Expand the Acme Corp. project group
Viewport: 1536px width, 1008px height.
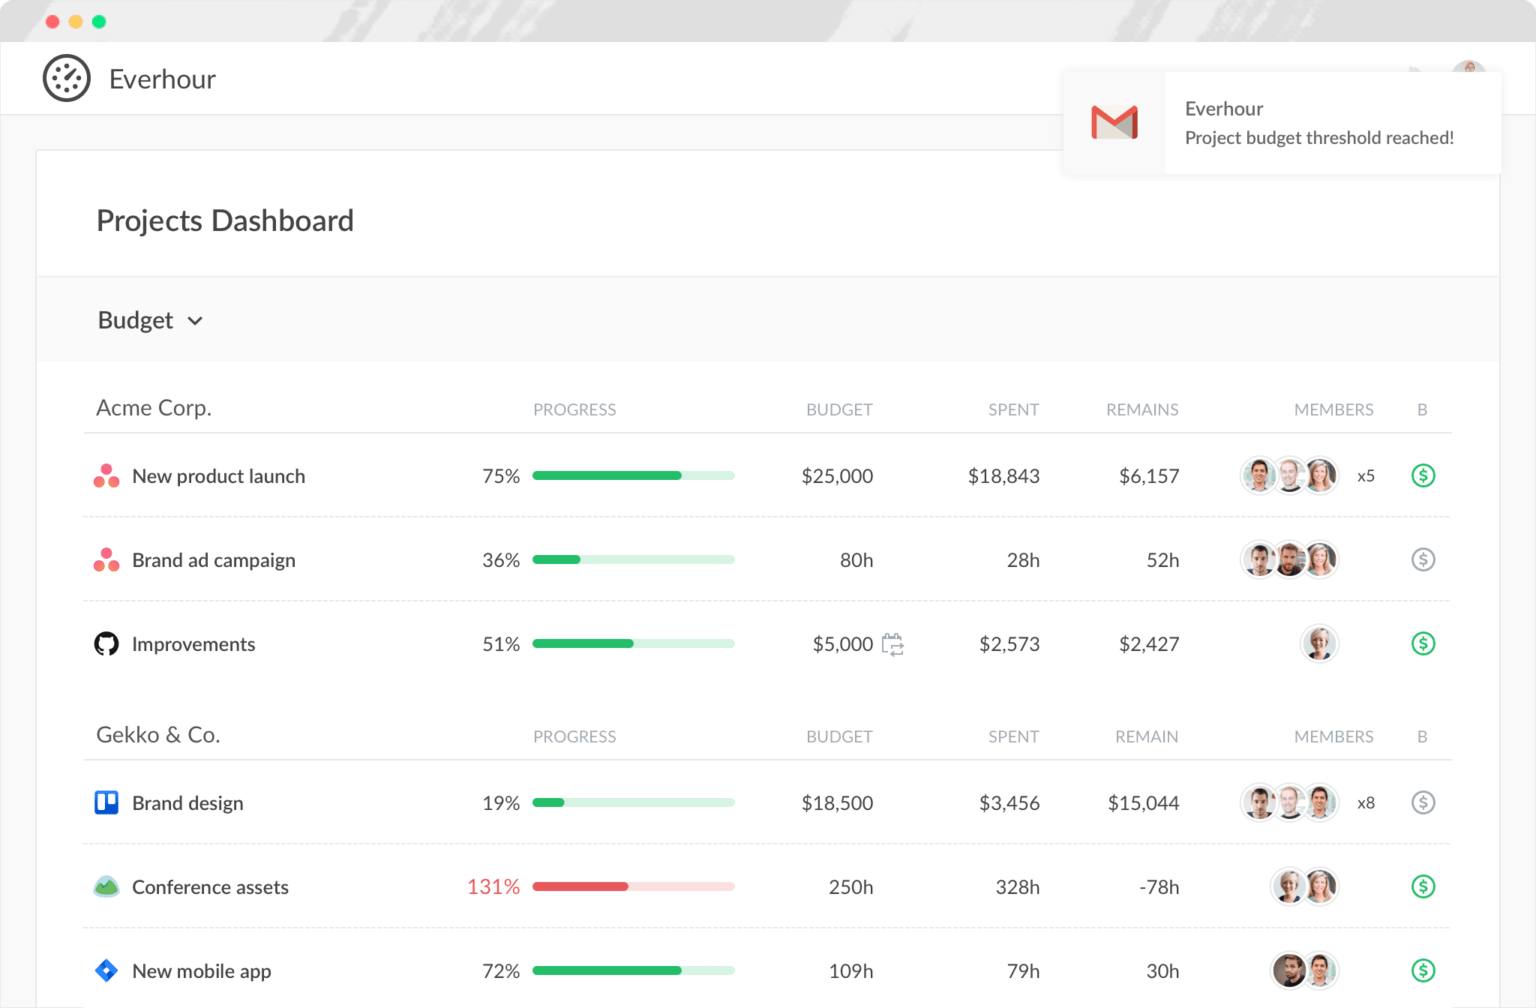(x=153, y=408)
